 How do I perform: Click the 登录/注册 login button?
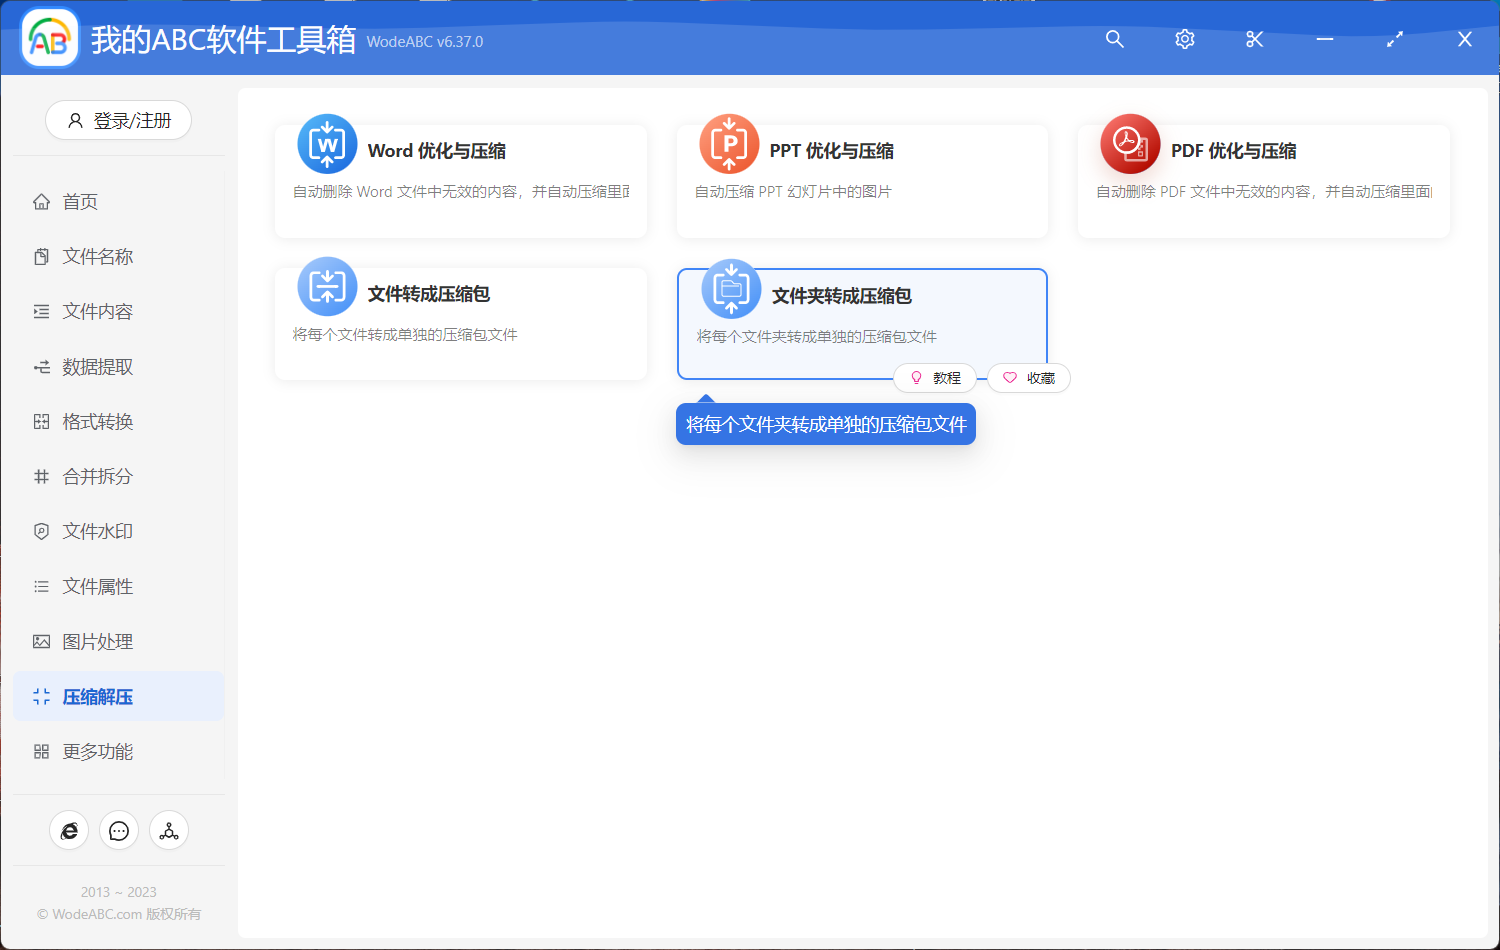click(x=118, y=121)
